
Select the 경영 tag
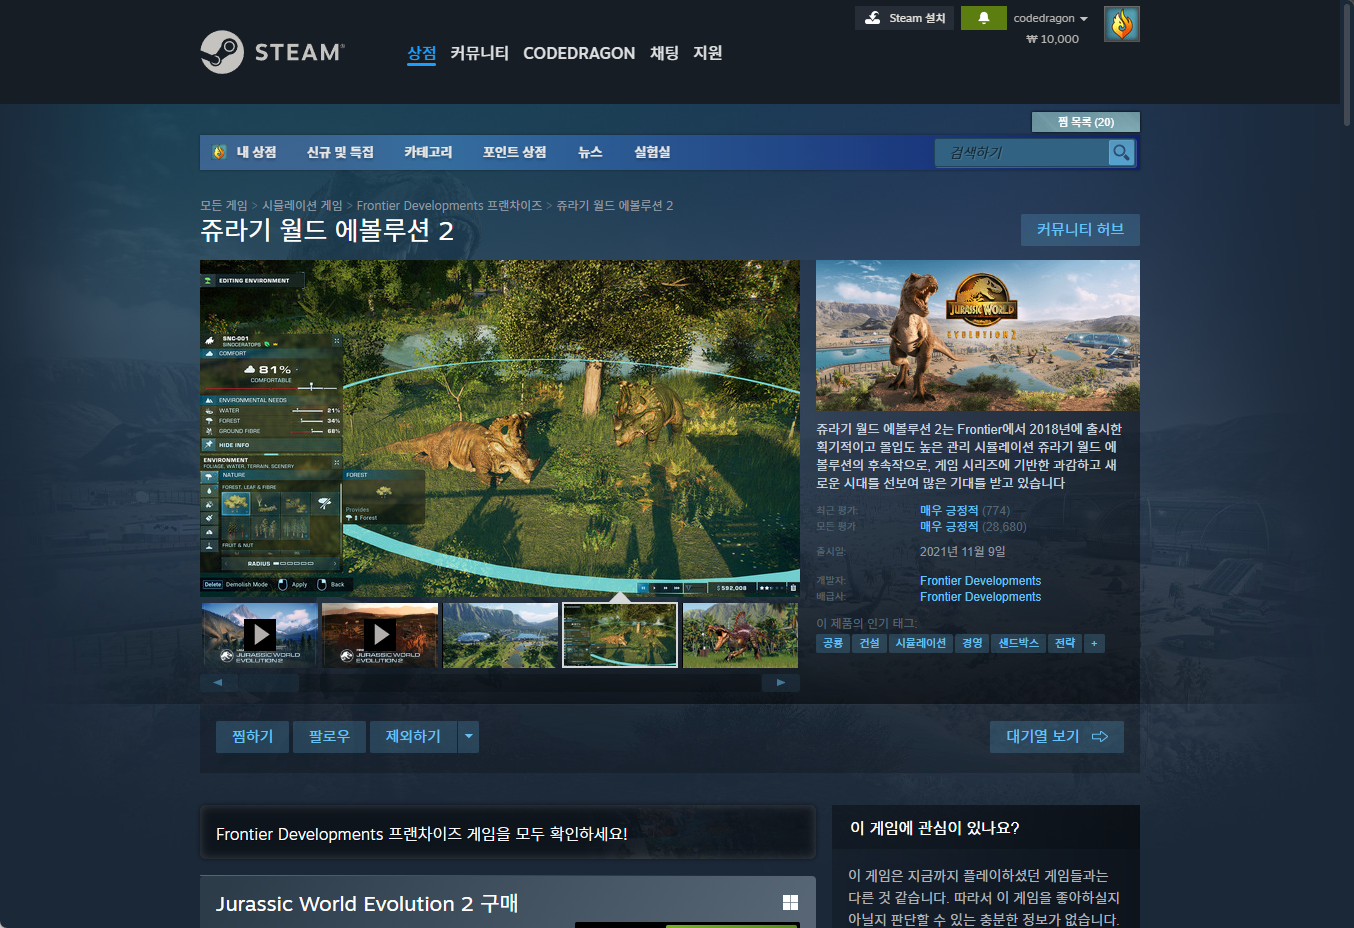(973, 643)
